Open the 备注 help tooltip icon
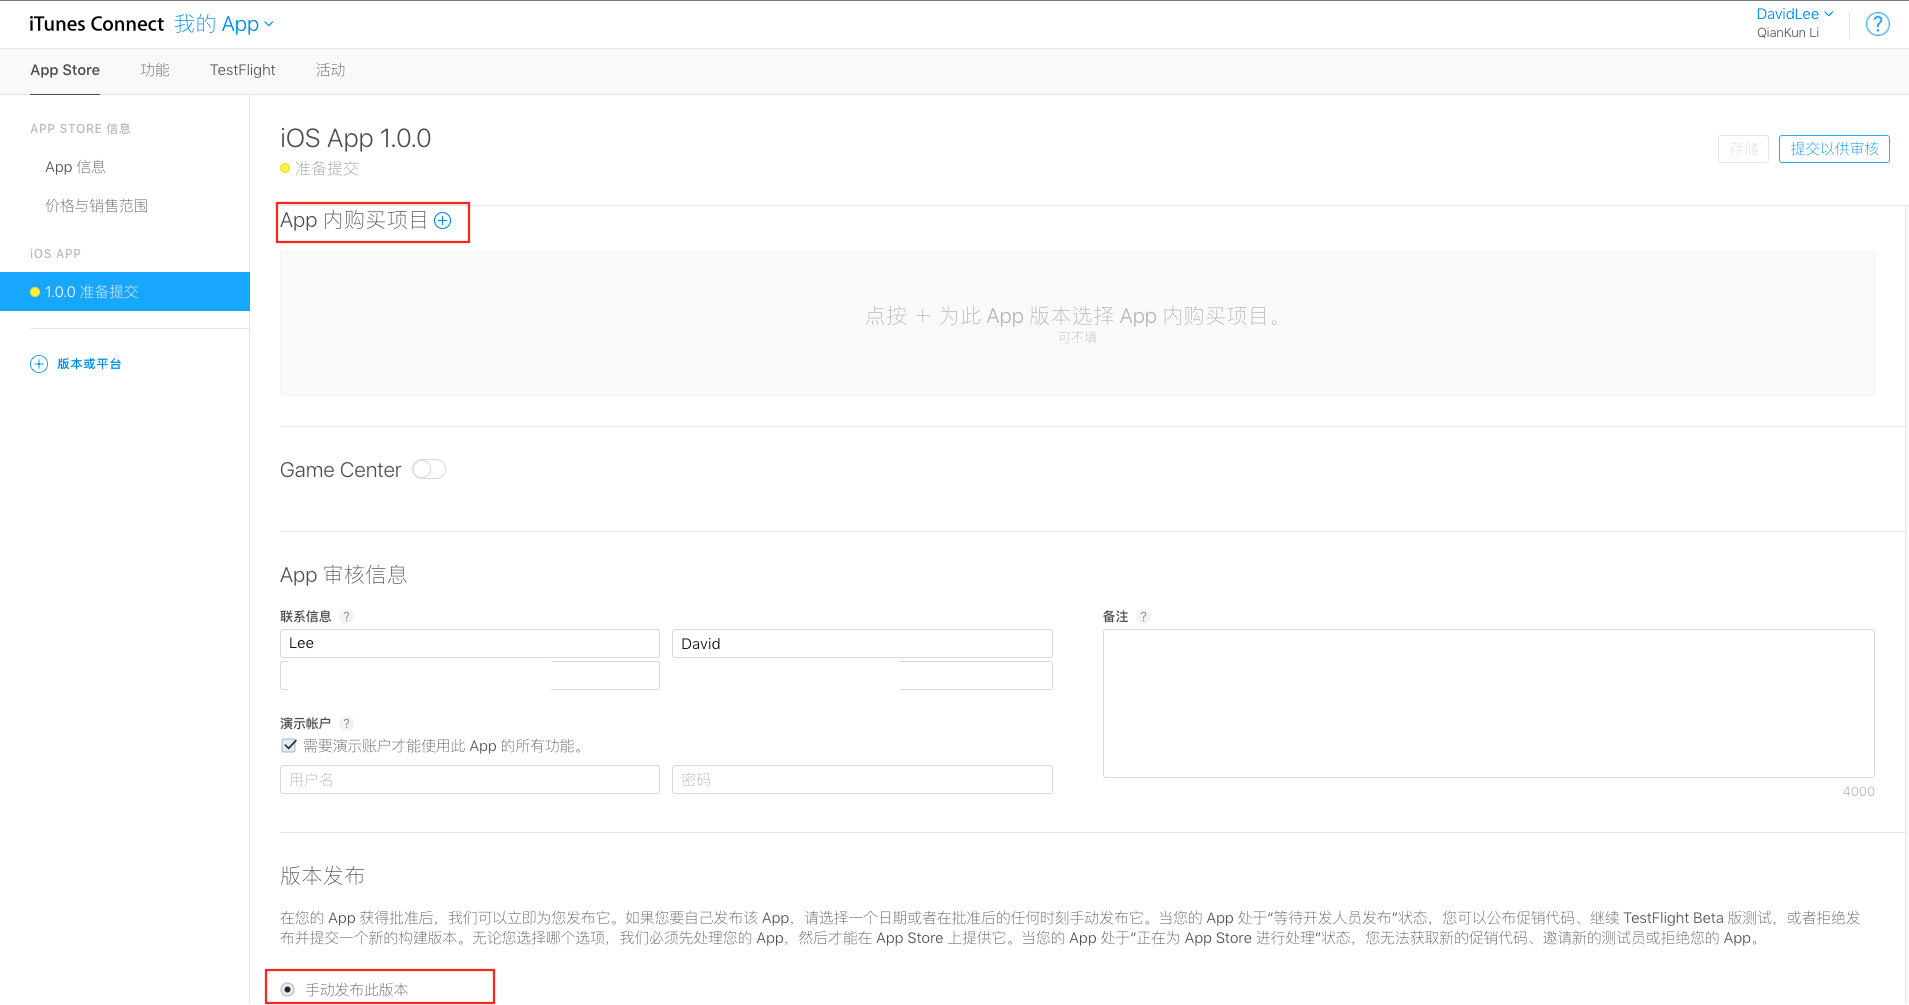 pos(1143,617)
